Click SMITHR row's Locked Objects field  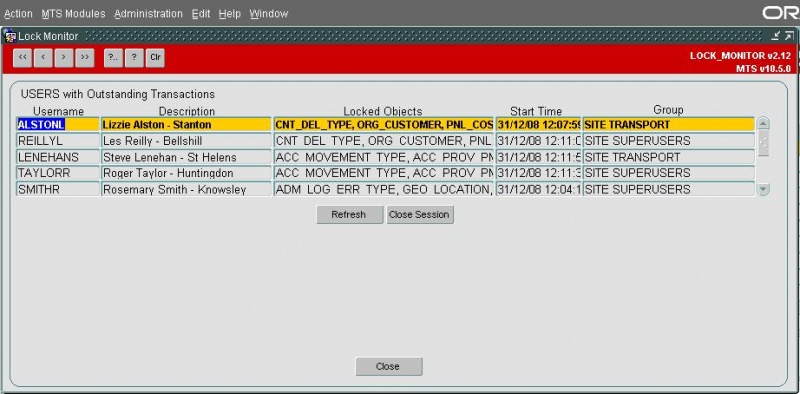(384, 189)
